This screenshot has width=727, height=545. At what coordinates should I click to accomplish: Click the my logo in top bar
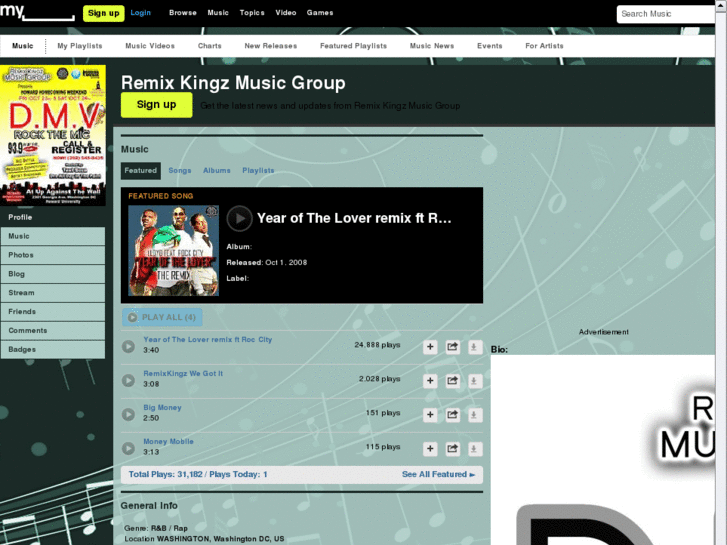tap(37, 12)
